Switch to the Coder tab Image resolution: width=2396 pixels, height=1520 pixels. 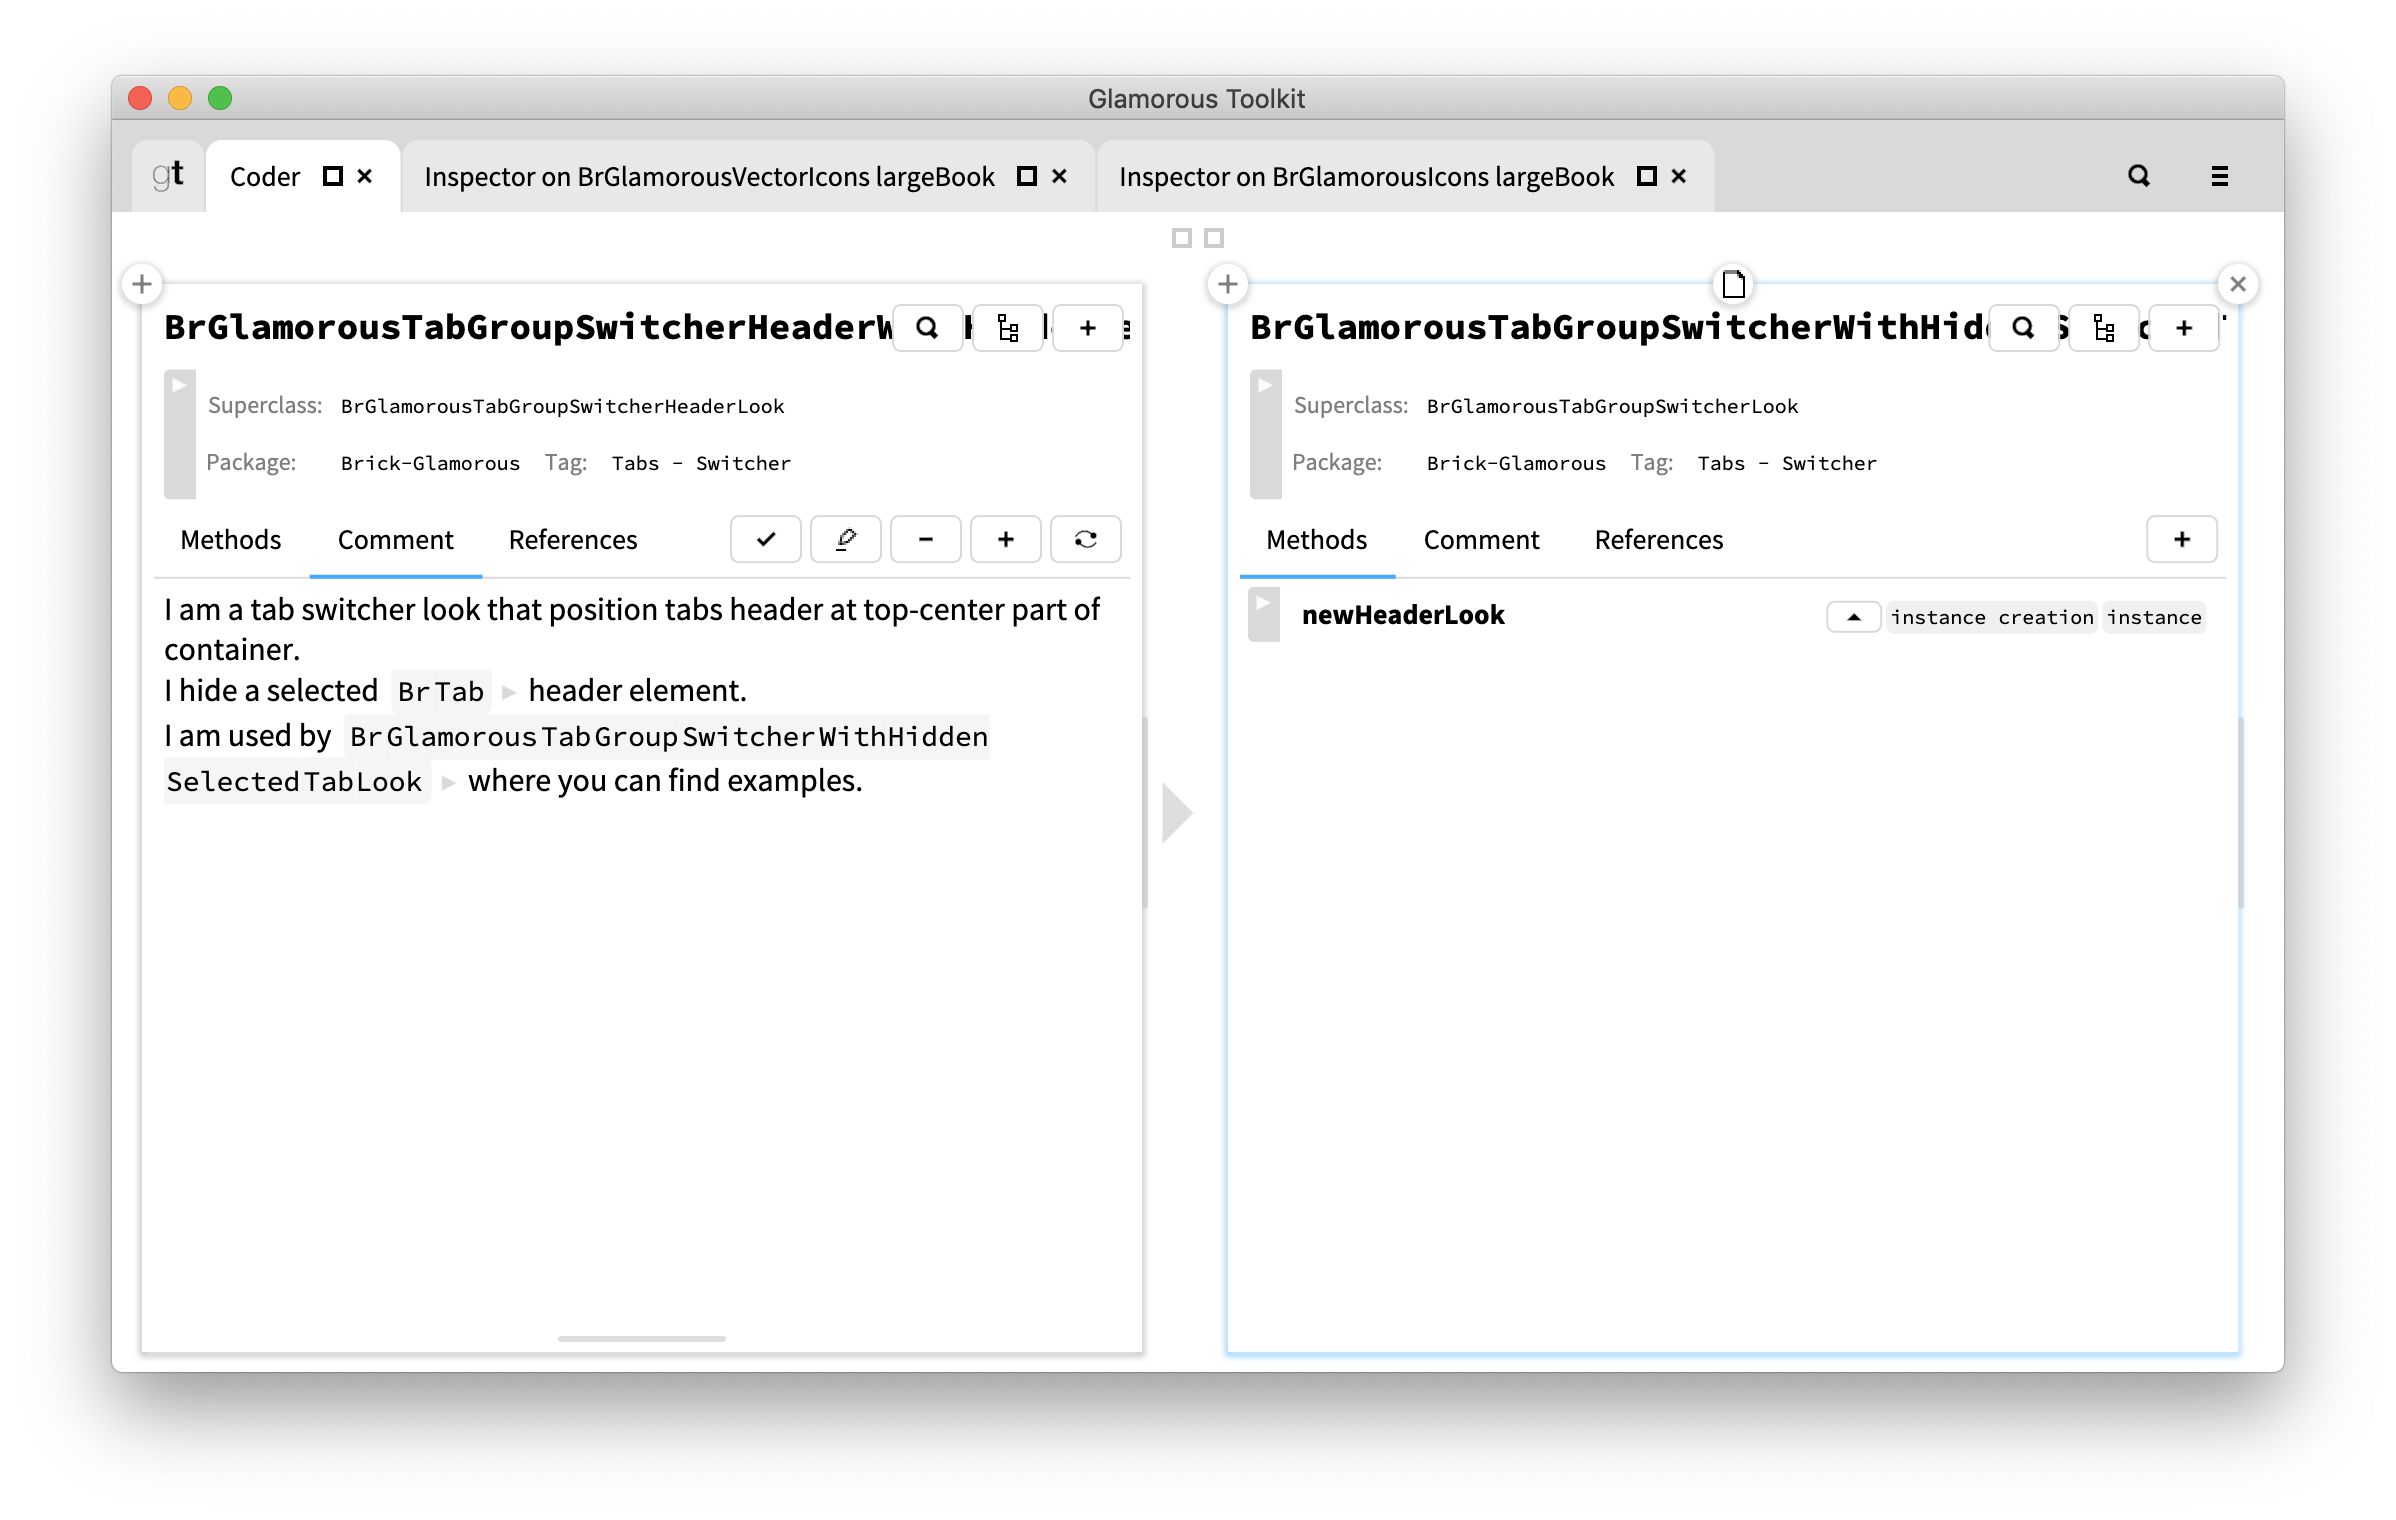(265, 177)
